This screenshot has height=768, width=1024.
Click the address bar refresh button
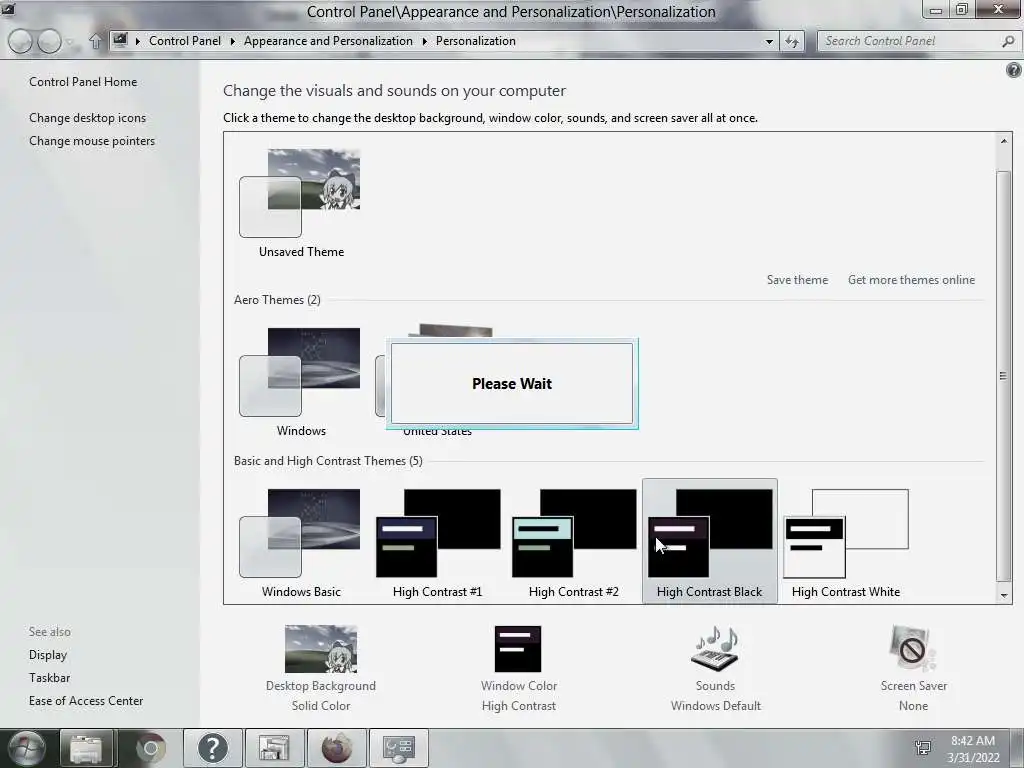click(x=792, y=41)
